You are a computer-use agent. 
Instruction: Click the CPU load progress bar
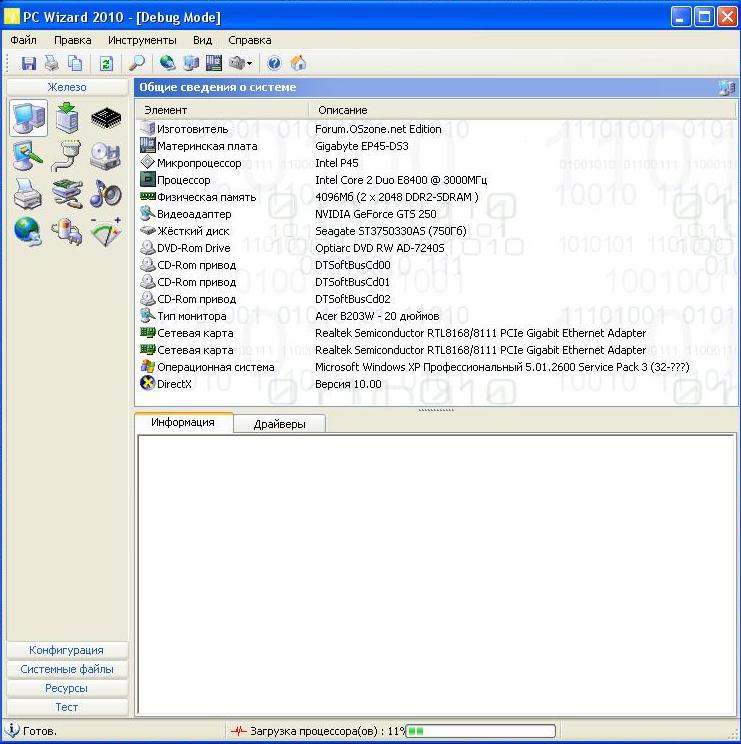point(480,731)
